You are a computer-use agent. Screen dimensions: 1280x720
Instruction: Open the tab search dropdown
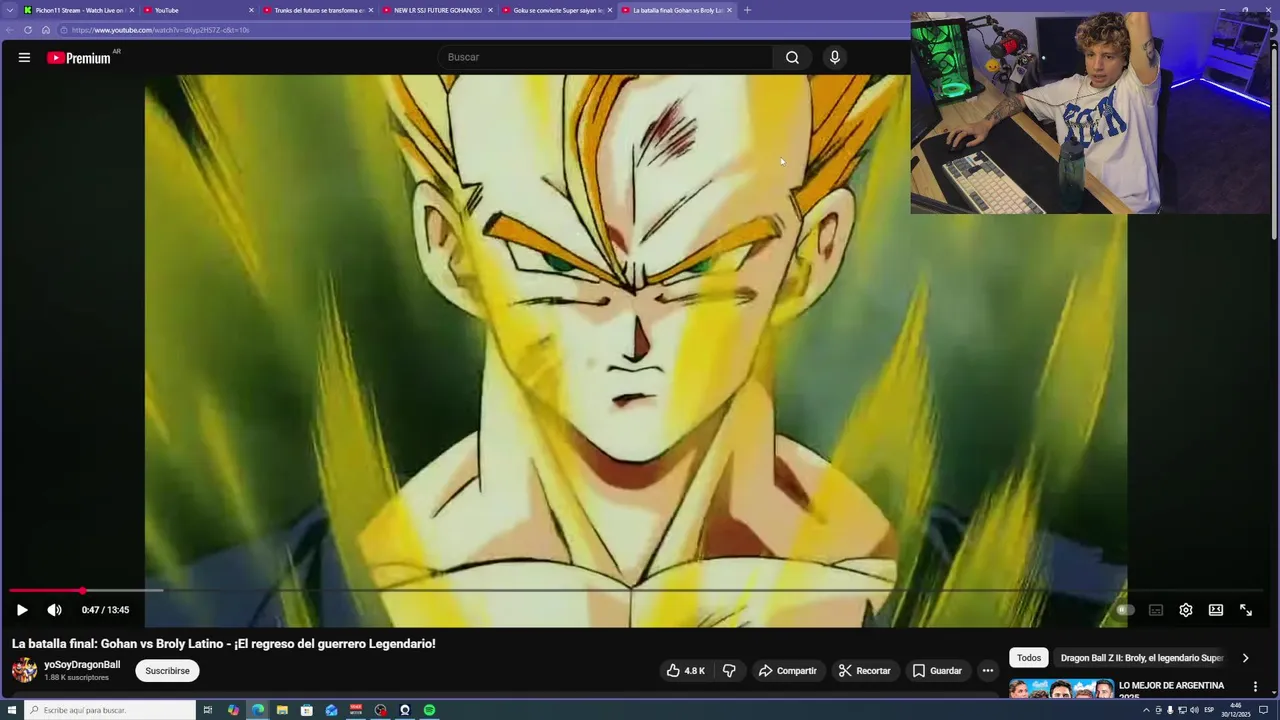(9, 10)
